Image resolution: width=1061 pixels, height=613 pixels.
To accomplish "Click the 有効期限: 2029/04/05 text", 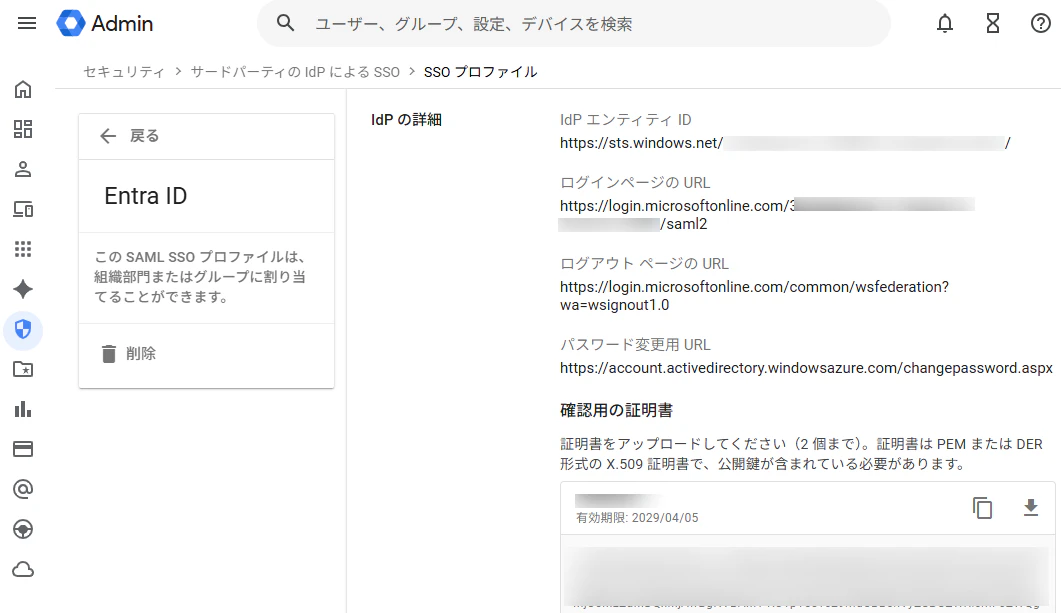I will 637,518.
